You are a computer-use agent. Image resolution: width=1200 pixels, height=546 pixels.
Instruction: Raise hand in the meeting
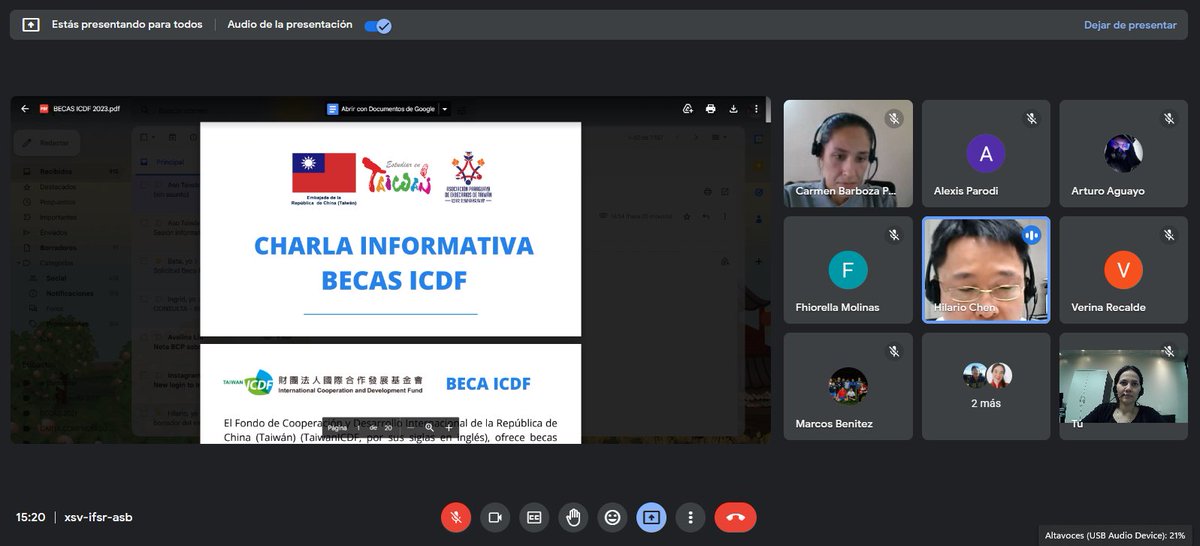(573, 517)
